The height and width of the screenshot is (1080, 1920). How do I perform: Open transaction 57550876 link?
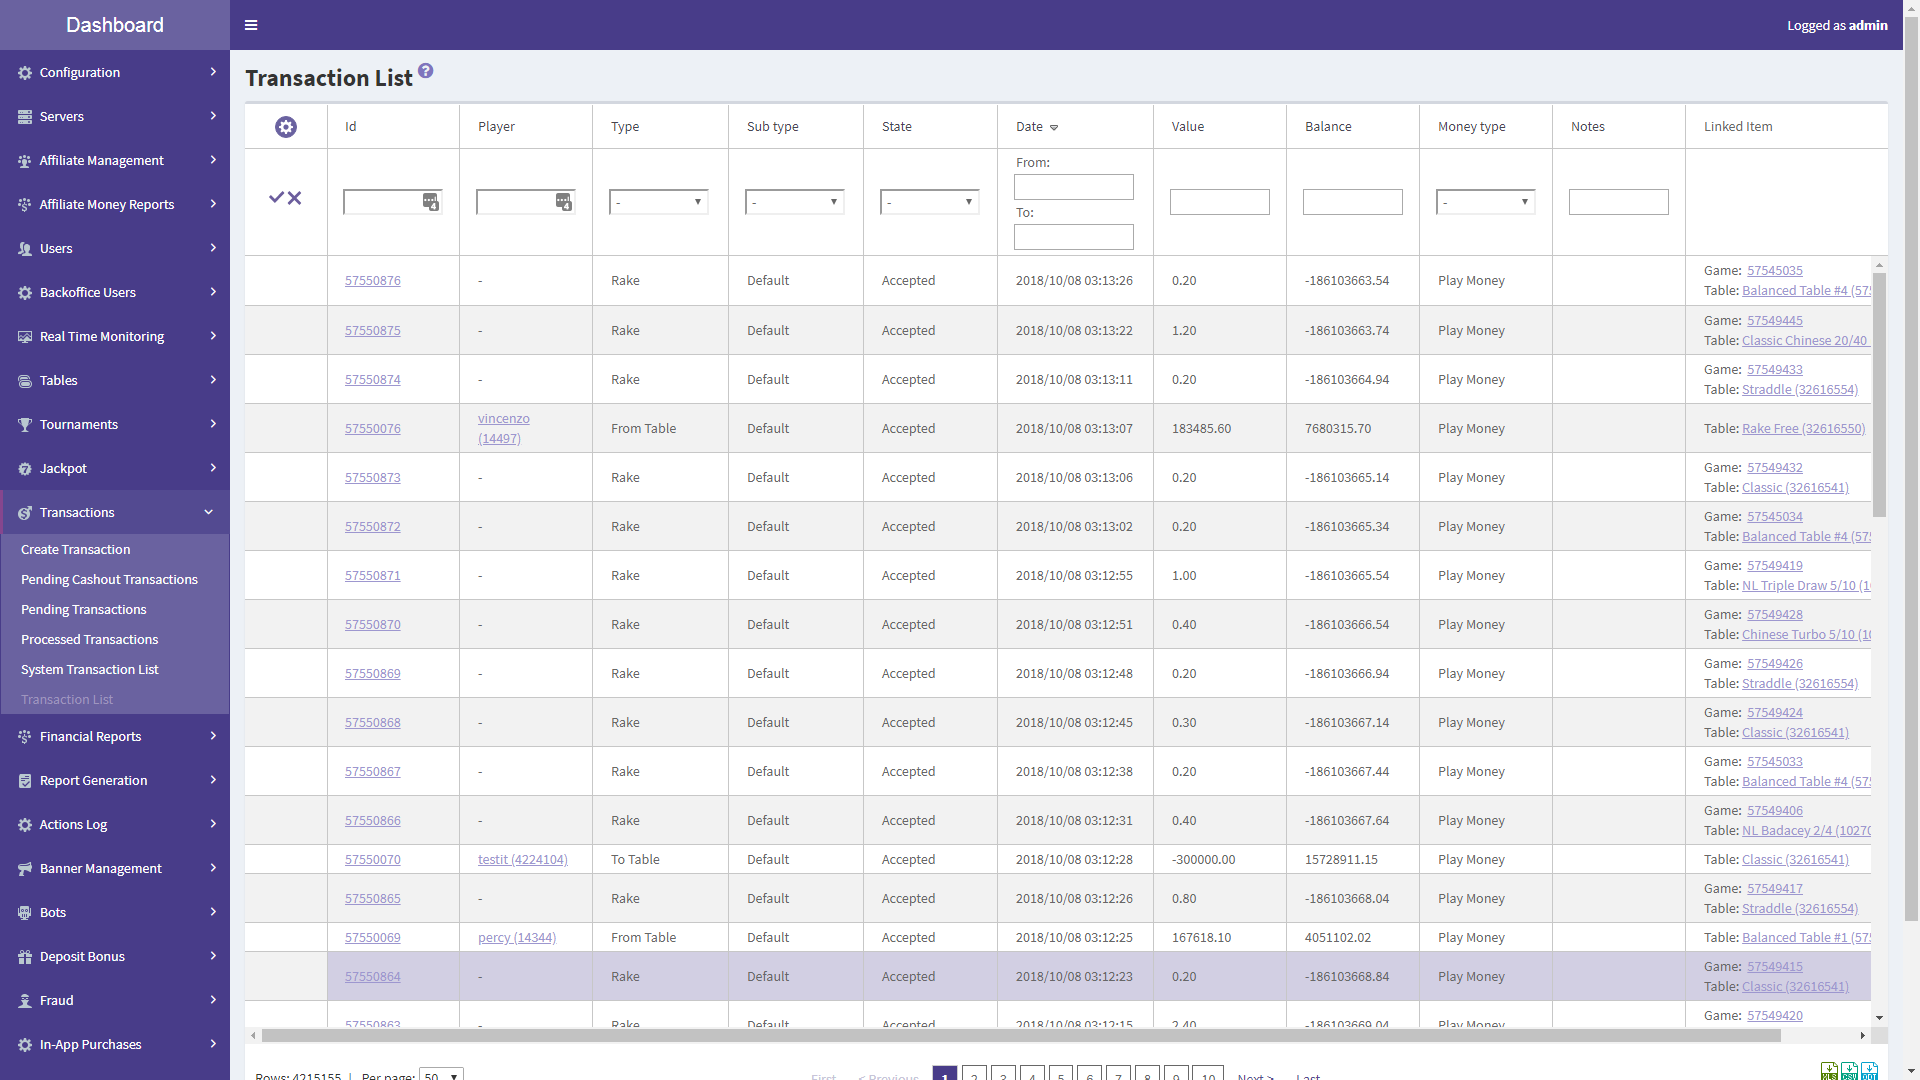coord(372,280)
